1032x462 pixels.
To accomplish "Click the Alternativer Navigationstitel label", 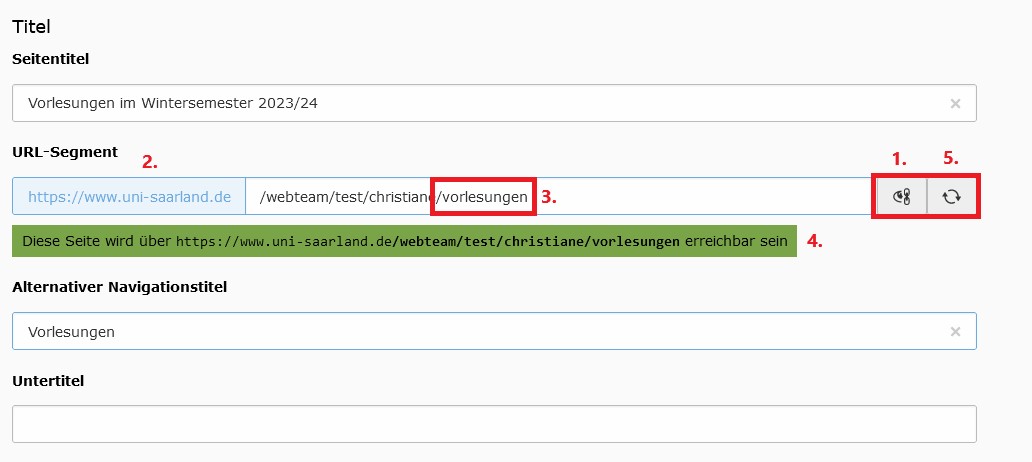I will (120, 287).
